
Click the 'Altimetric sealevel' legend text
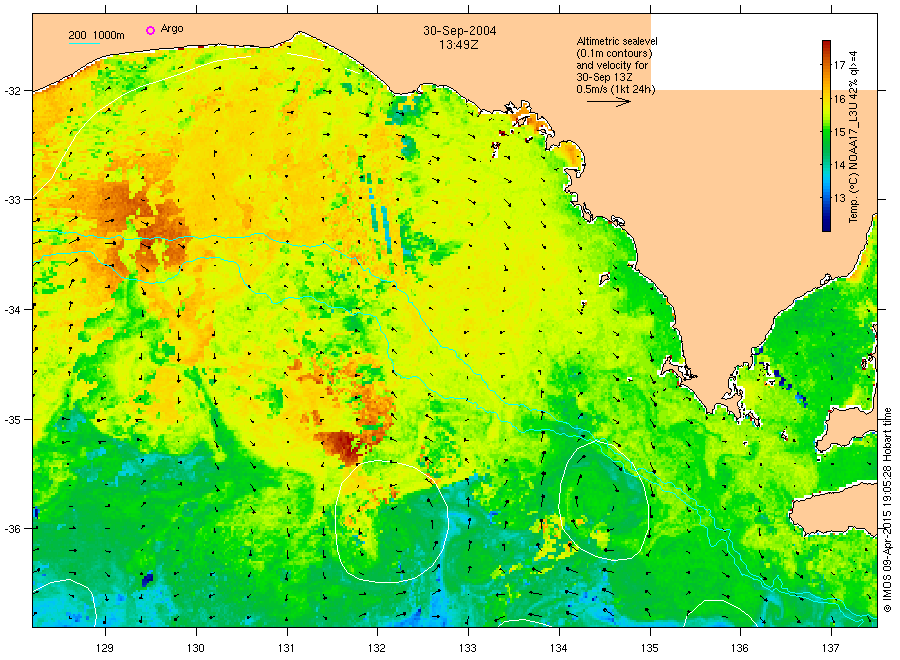click(x=617, y=41)
